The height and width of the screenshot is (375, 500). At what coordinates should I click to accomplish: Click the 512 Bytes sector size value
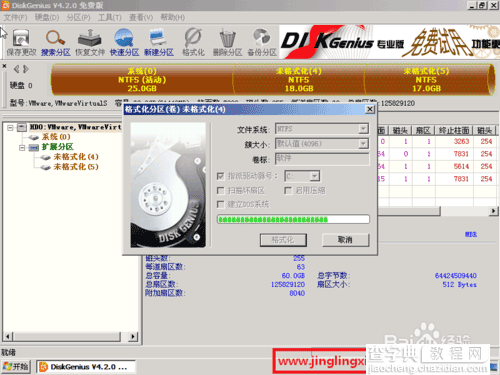(459, 285)
